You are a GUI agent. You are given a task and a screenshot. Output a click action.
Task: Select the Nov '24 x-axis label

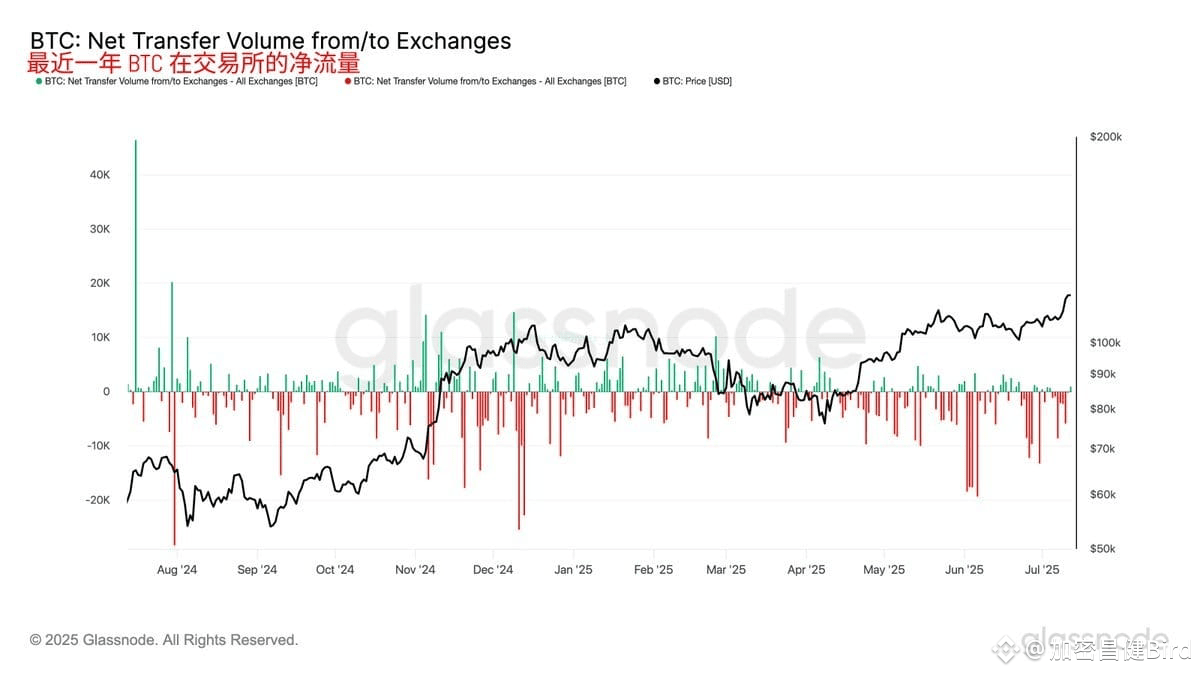point(414,570)
